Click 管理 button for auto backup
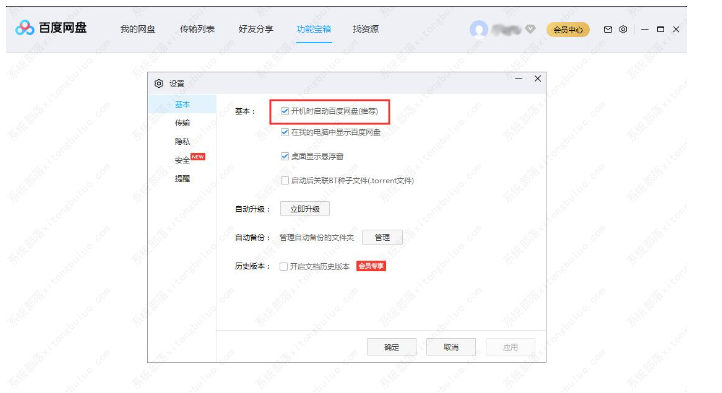This screenshot has width=722, height=393. [x=382, y=237]
